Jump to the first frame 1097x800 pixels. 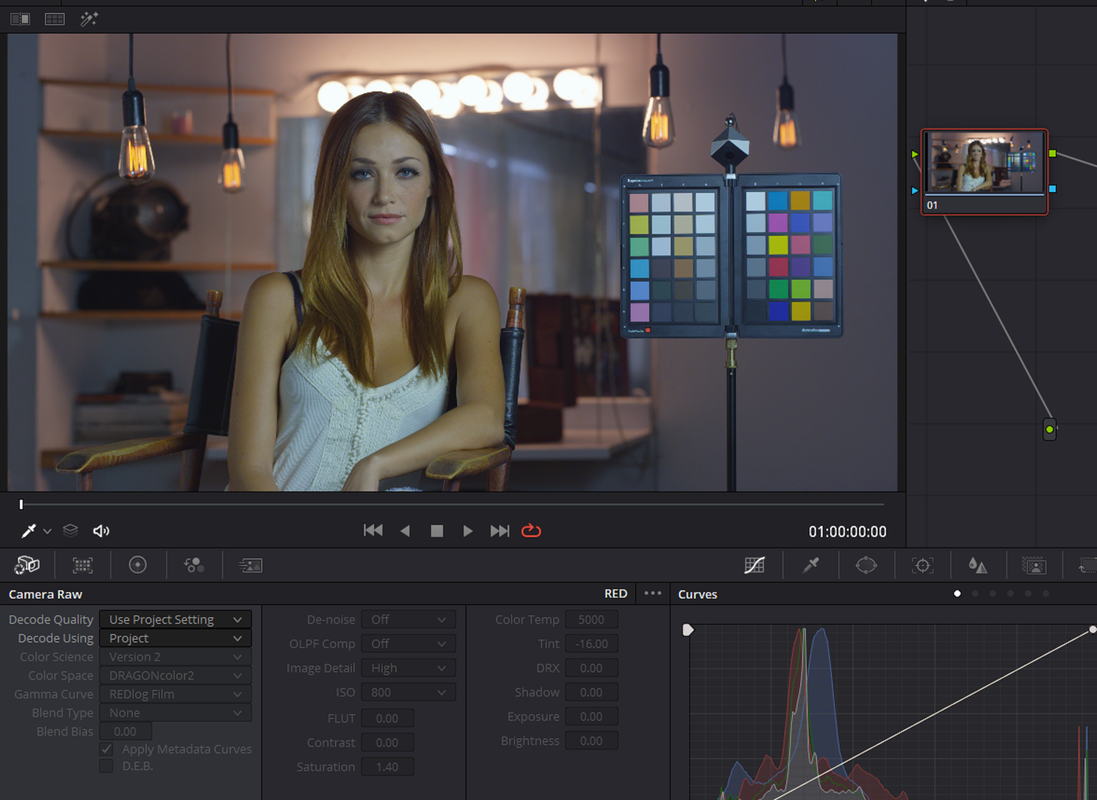pyautogui.click(x=373, y=531)
